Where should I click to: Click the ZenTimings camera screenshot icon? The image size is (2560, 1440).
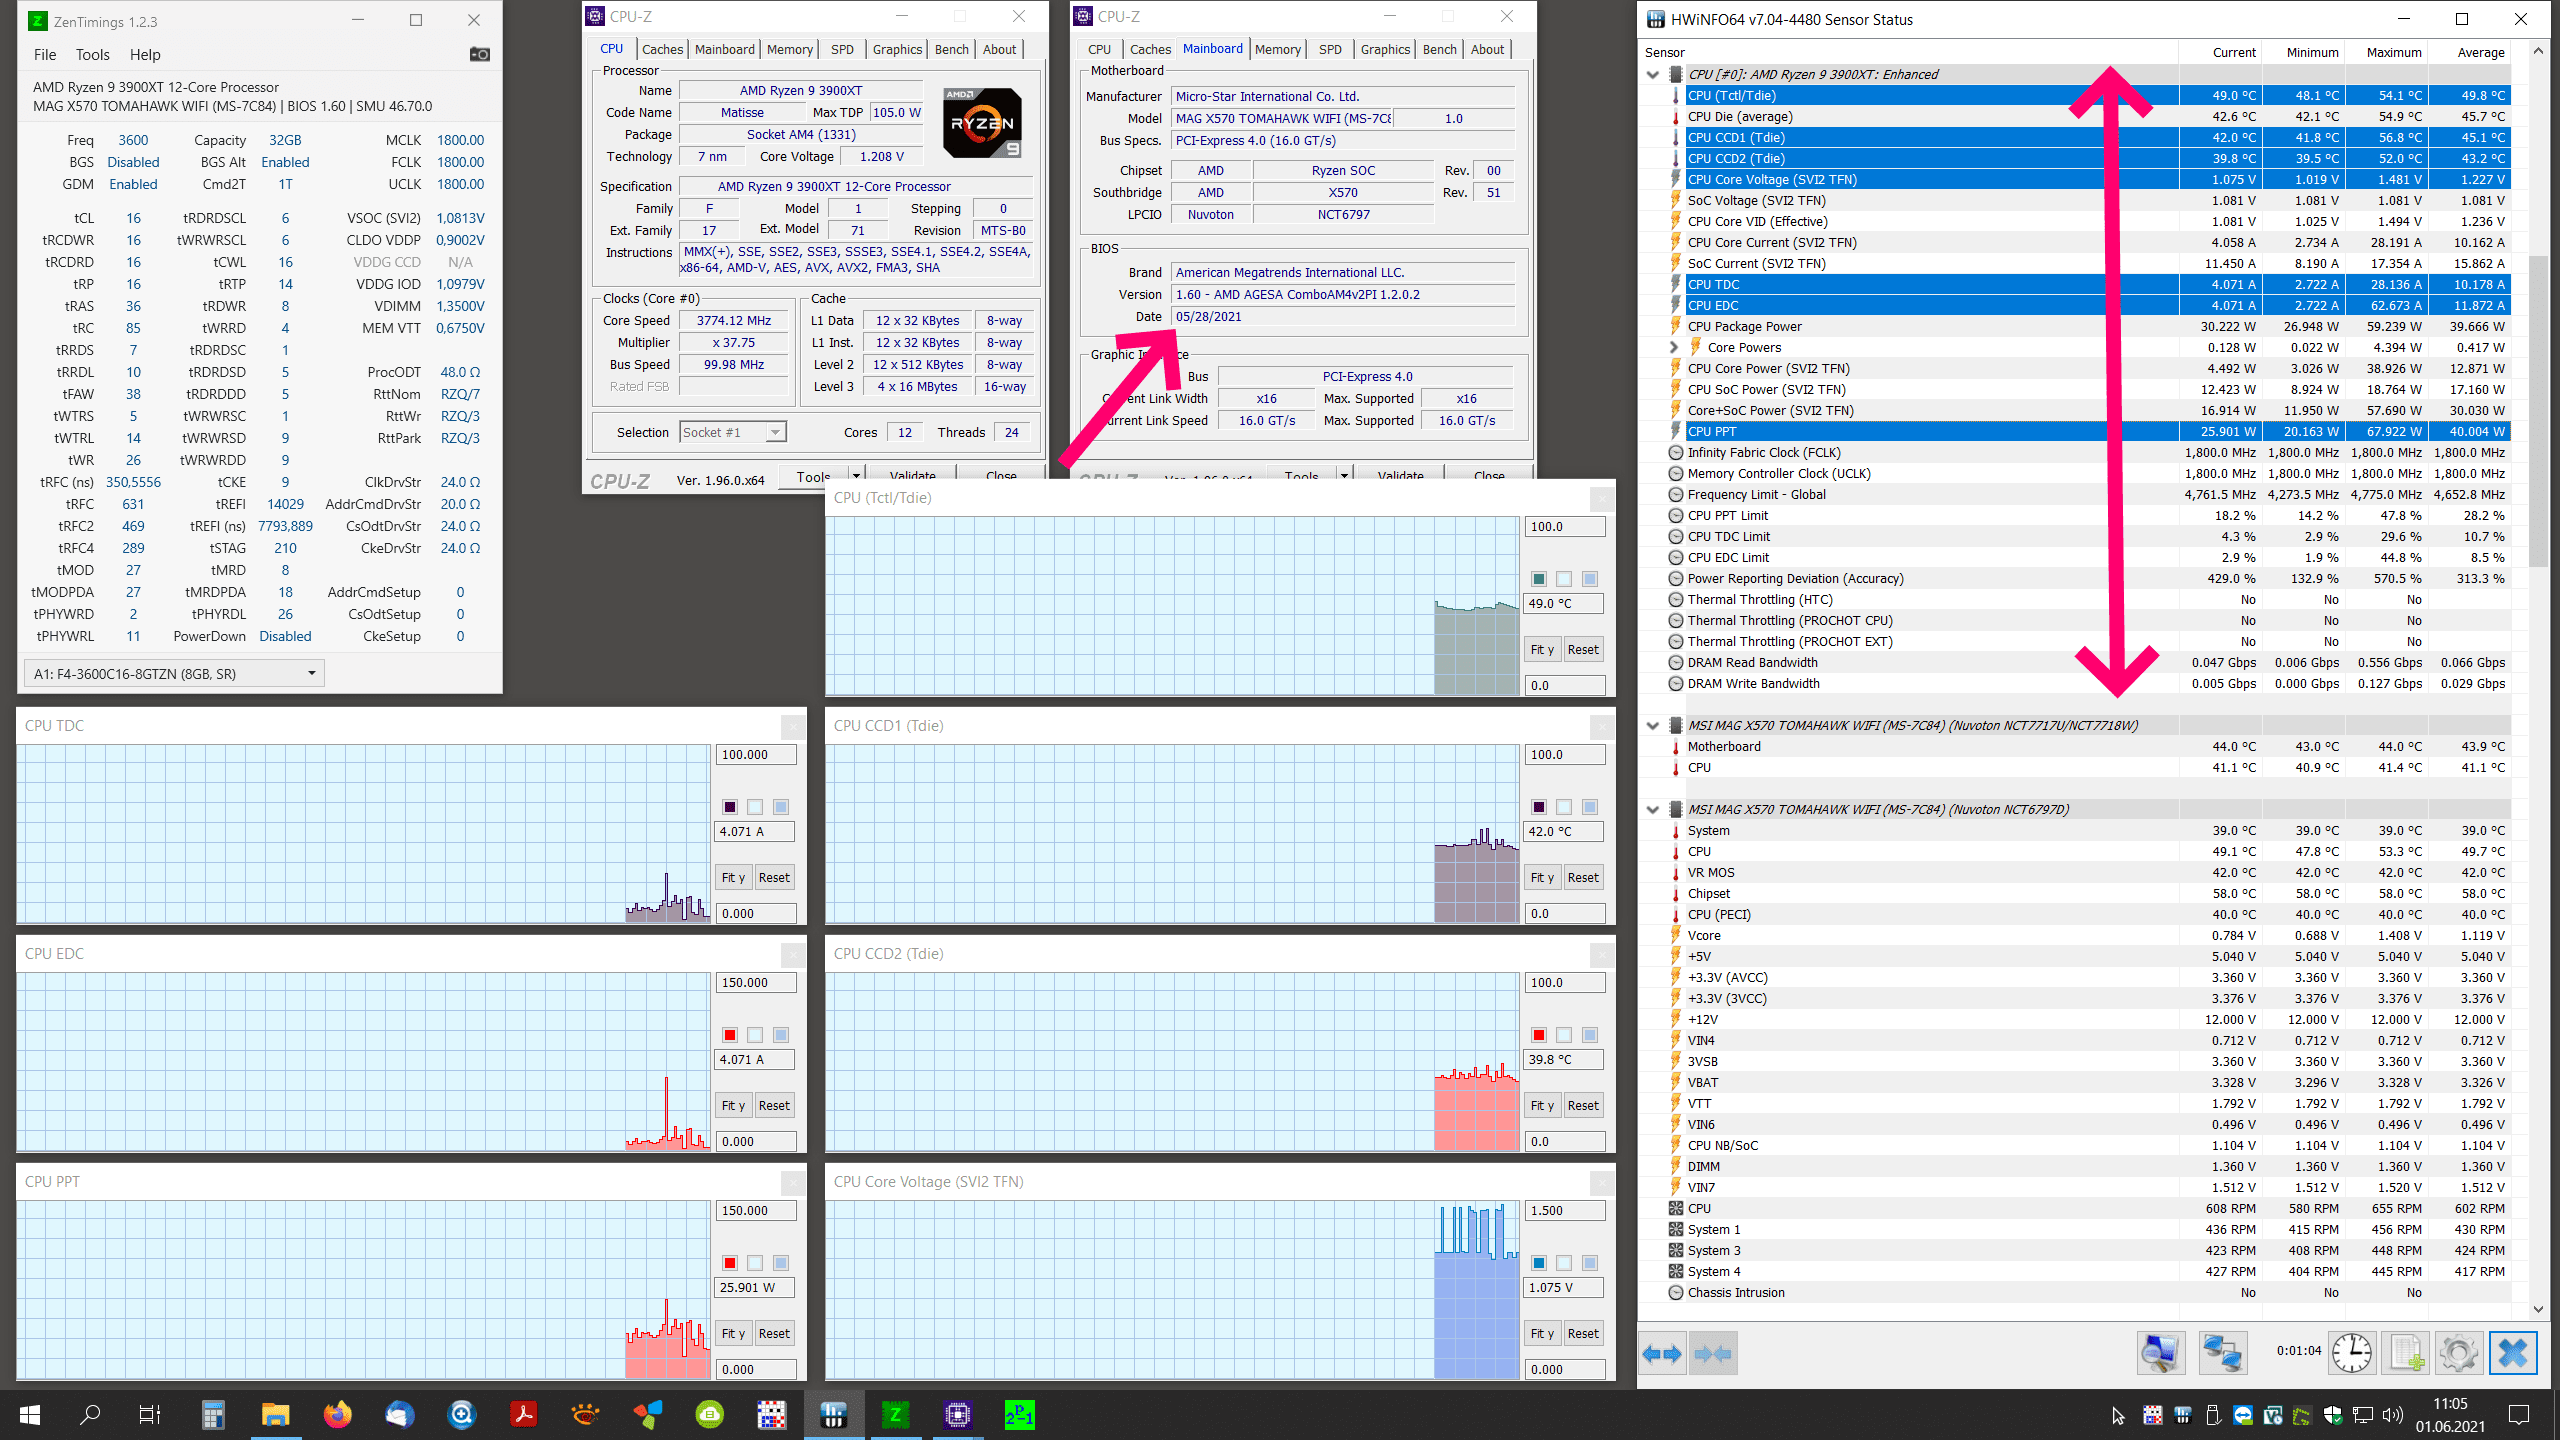coord(479,54)
